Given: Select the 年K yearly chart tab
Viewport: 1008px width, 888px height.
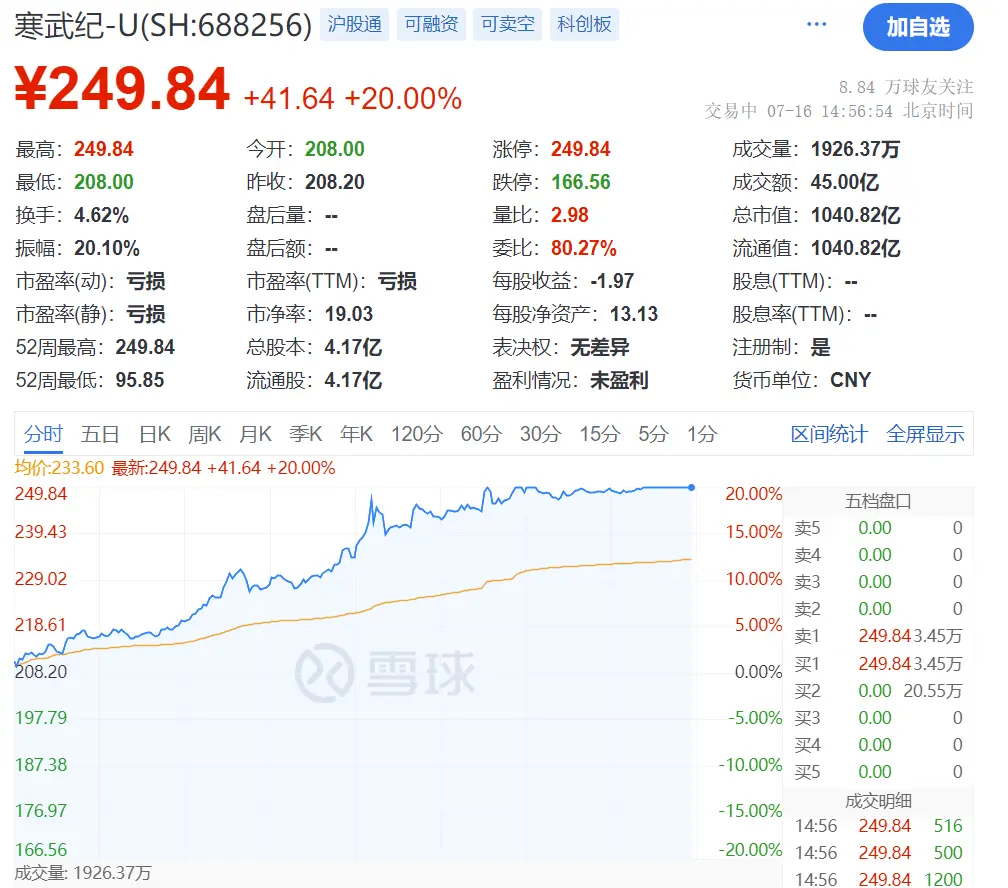Looking at the screenshot, I should (x=356, y=434).
